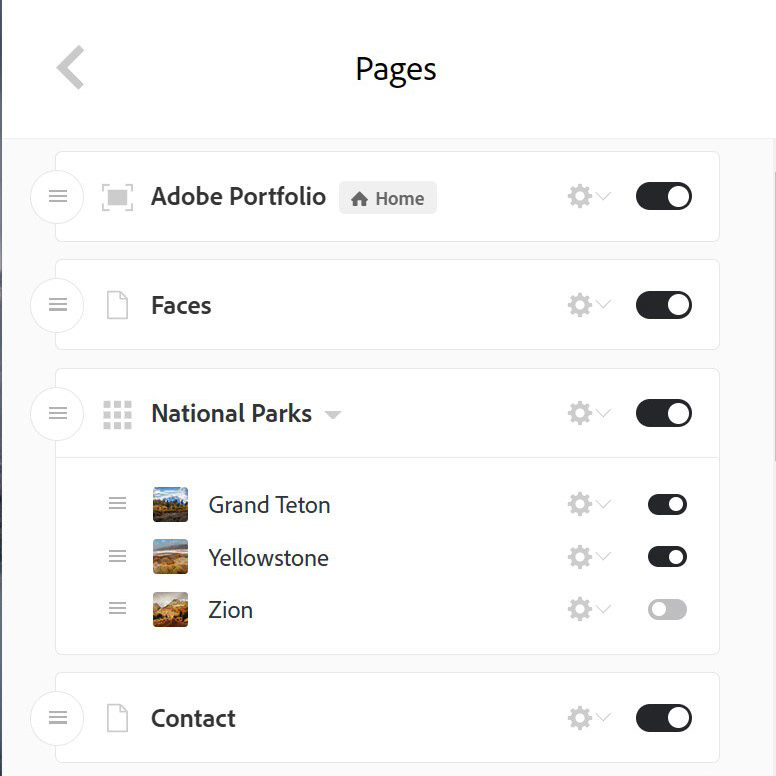Open gear settings menu for Yellowstone
Screen dimensions: 776x776
[589, 557]
